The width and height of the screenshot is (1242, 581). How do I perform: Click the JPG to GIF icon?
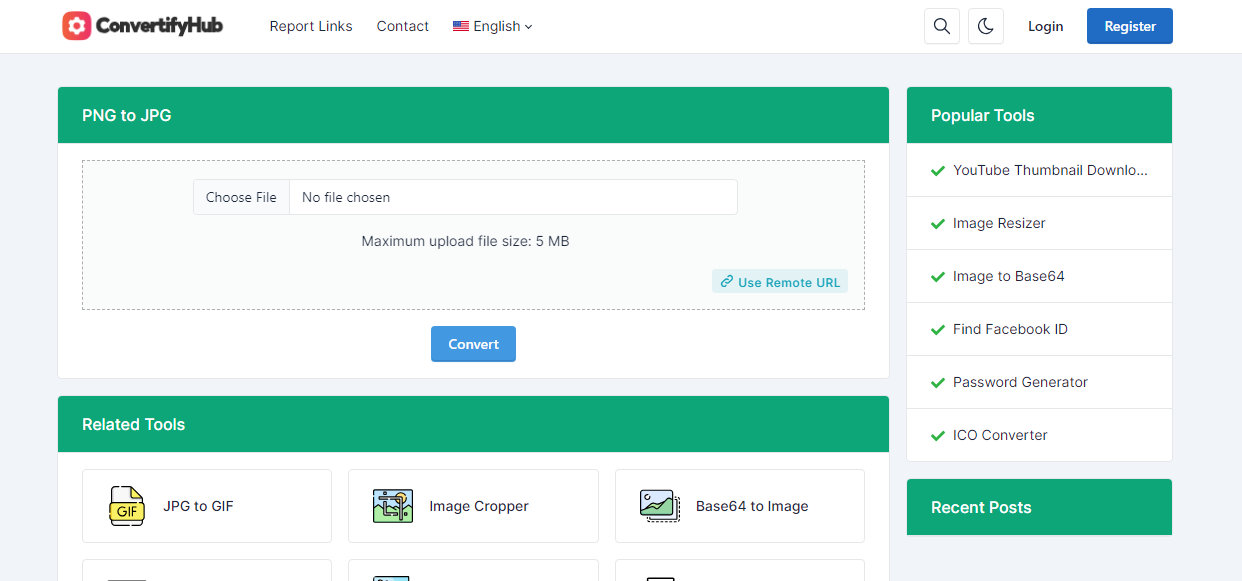[x=127, y=506]
